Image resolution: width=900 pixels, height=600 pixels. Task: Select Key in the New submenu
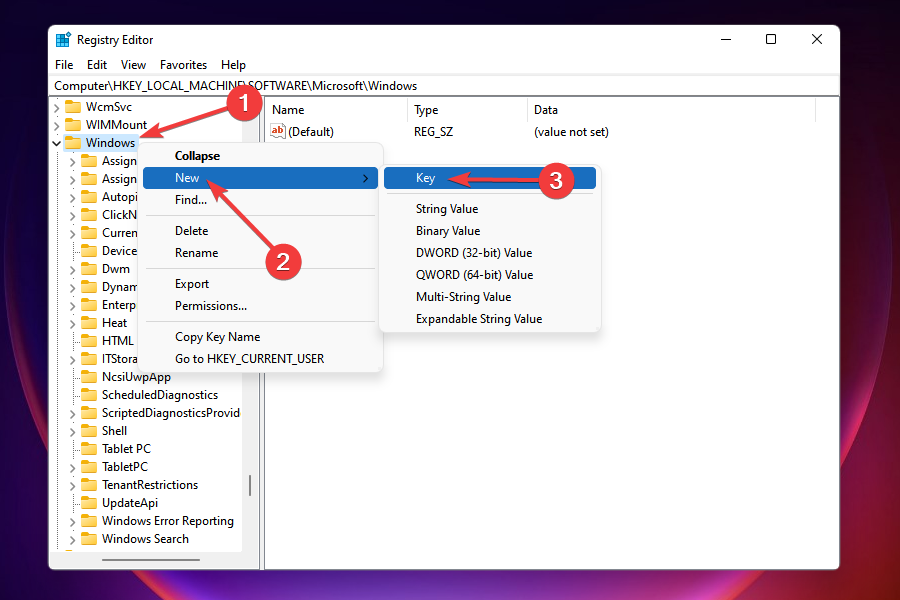coord(490,178)
